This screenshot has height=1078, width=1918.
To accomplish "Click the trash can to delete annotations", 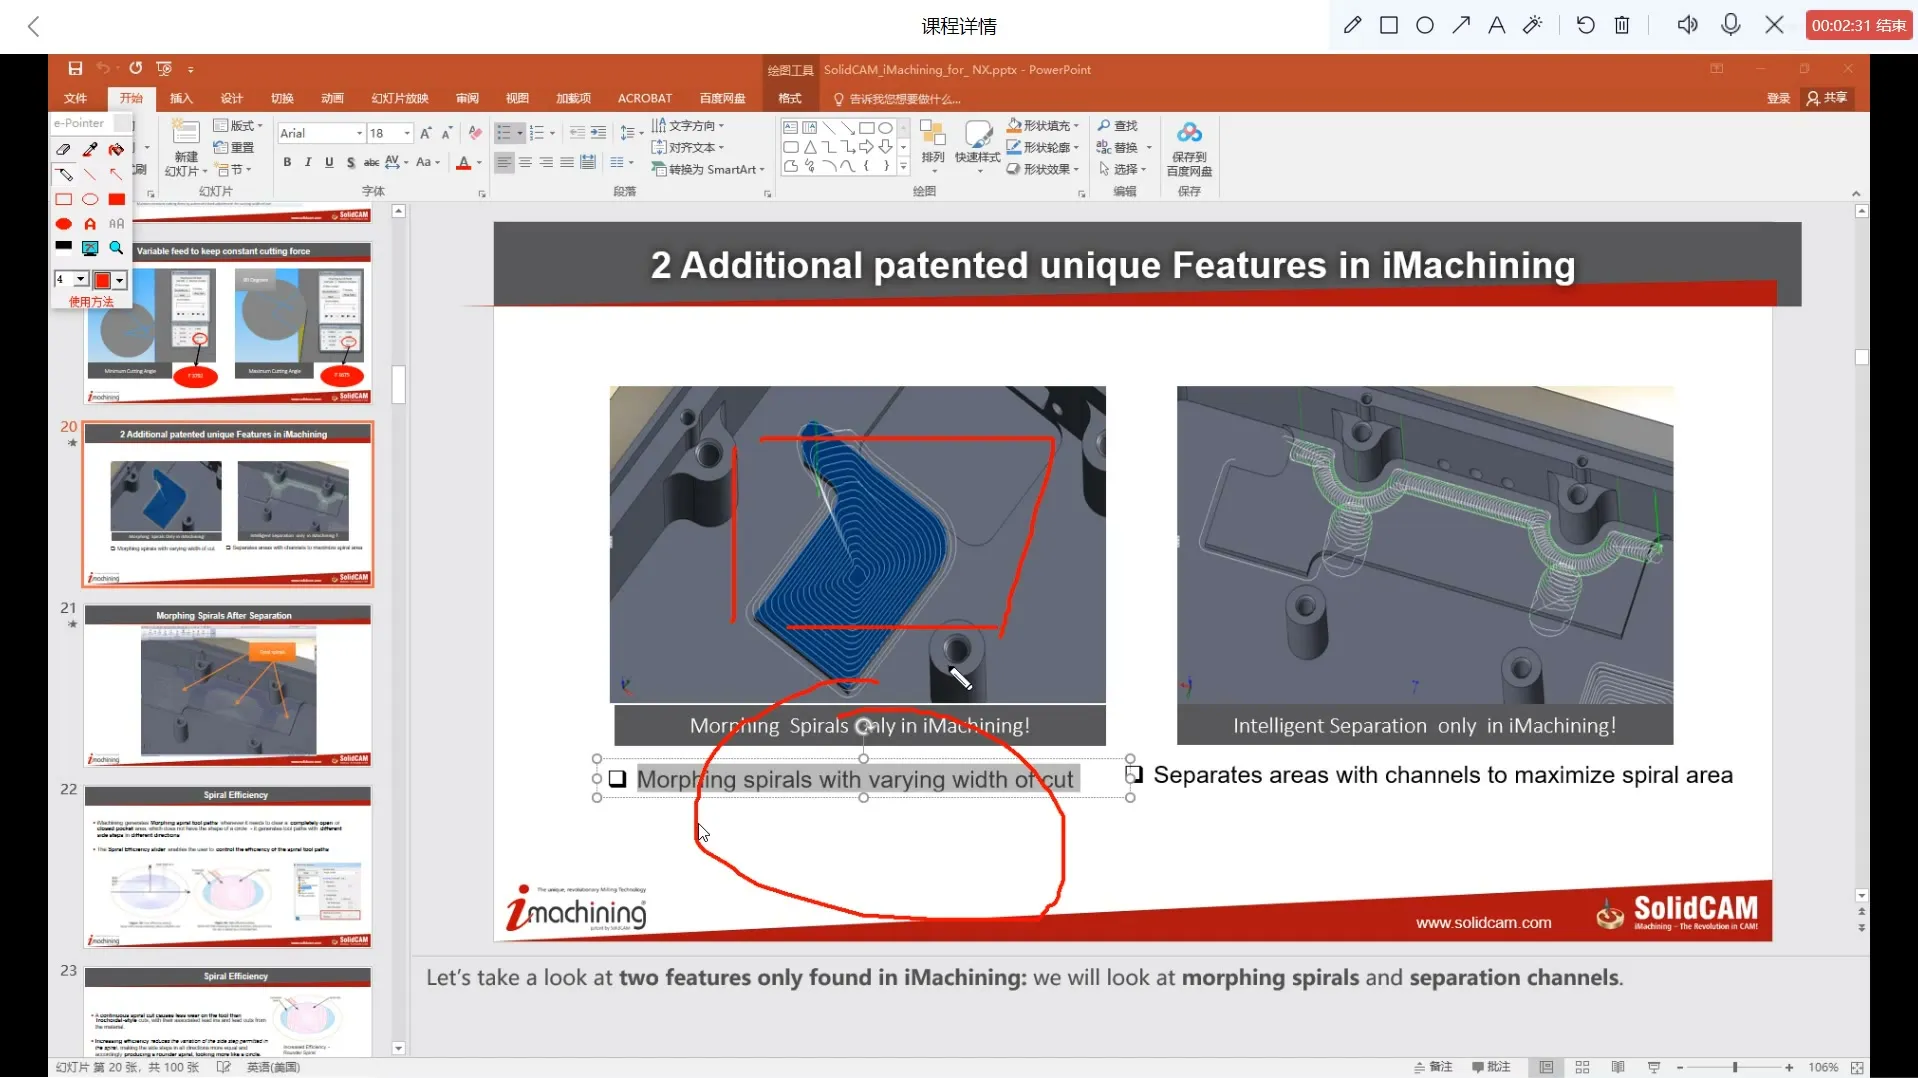I will [1622, 25].
